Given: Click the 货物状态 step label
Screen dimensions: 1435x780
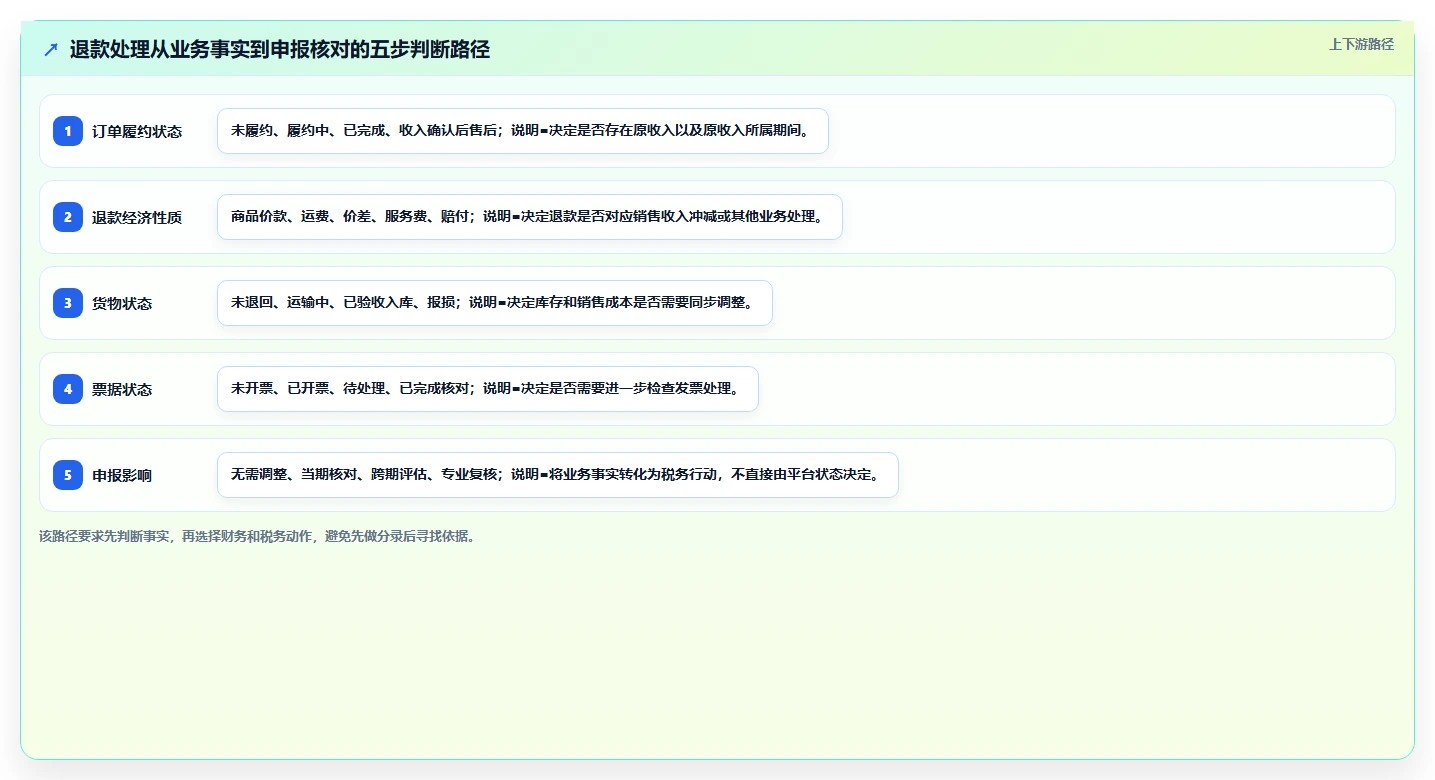Looking at the screenshot, I should (122, 303).
